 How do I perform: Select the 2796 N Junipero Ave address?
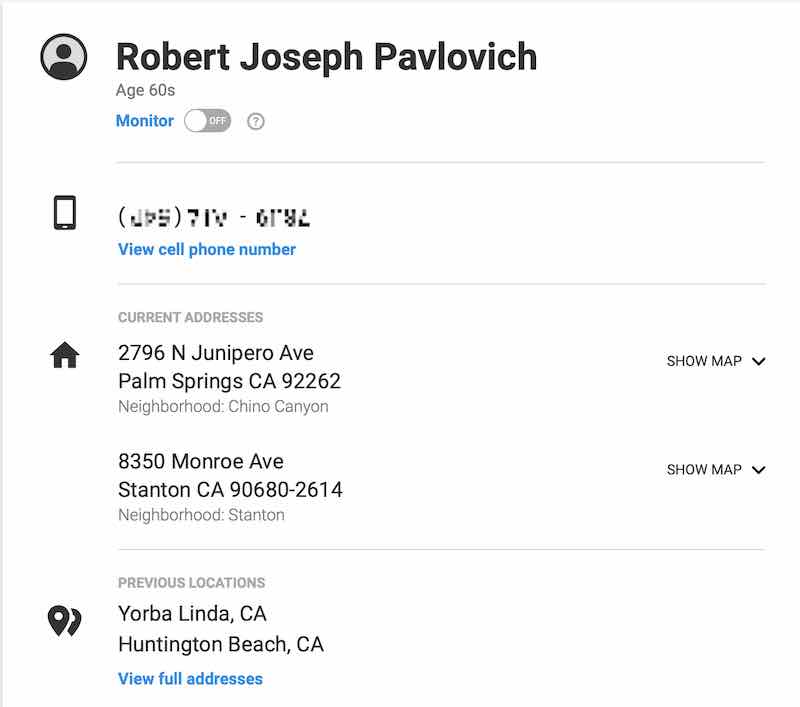tap(216, 353)
